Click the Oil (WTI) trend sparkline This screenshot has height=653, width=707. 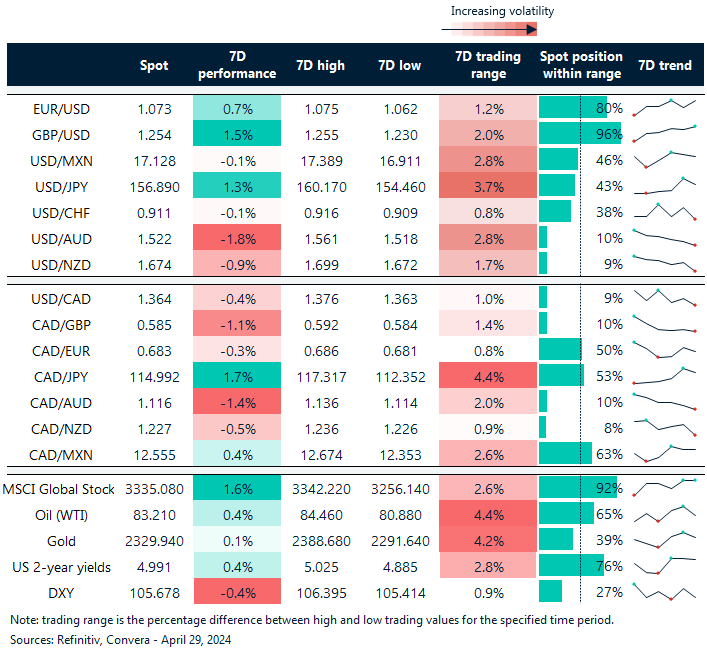point(664,513)
